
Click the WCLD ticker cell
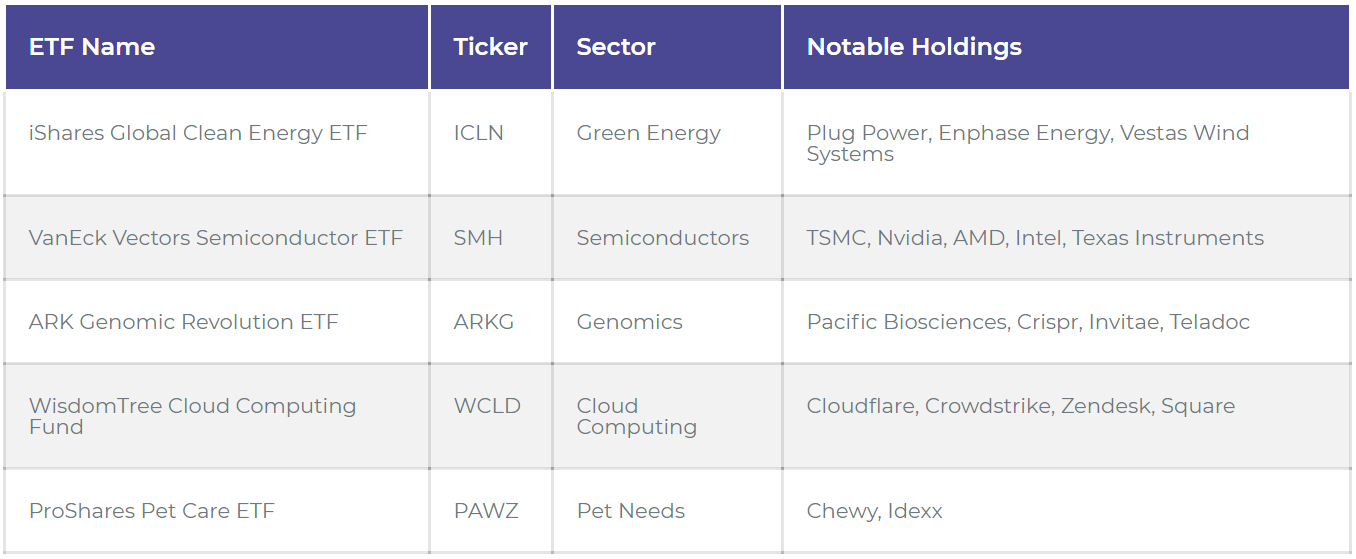tap(487, 406)
